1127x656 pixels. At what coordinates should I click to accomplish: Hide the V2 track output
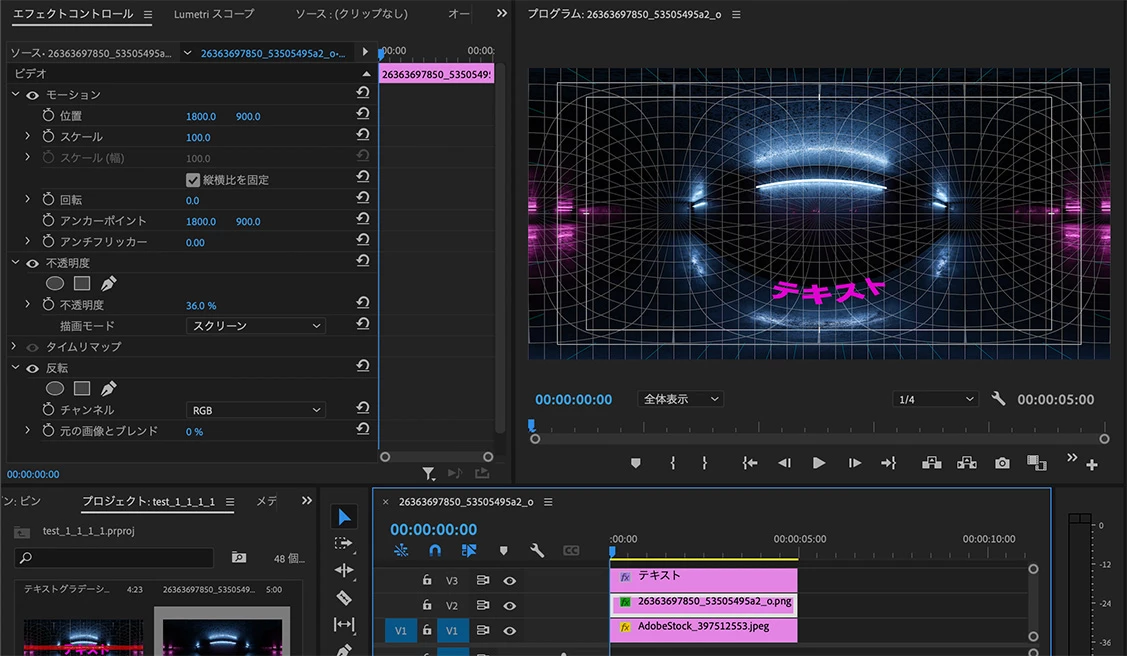pyautogui.click(x=510, y=606)
